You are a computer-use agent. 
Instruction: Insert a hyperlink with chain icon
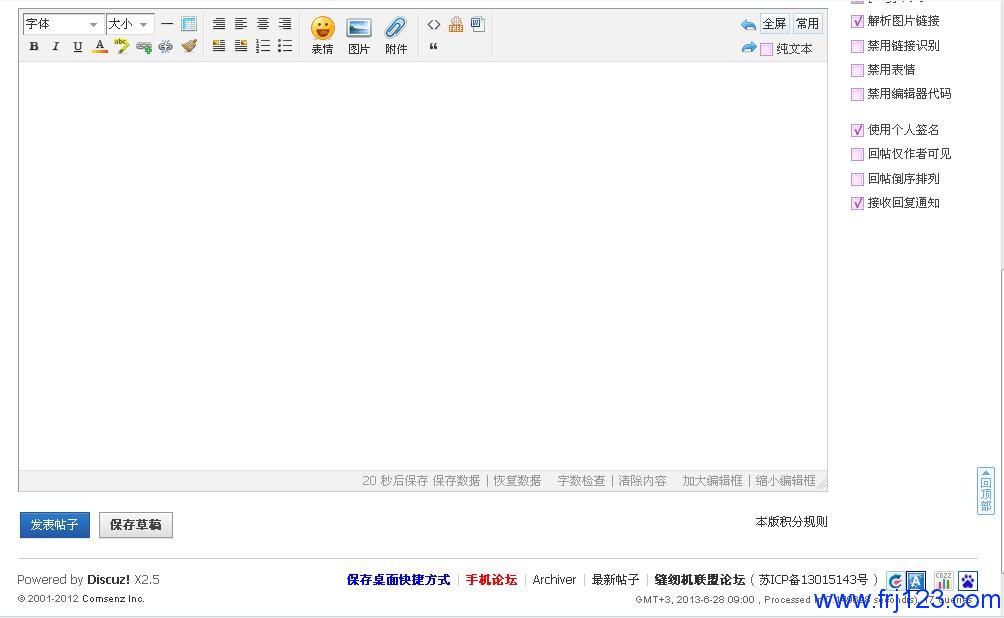pyautogui.click(x=144, y=46)
